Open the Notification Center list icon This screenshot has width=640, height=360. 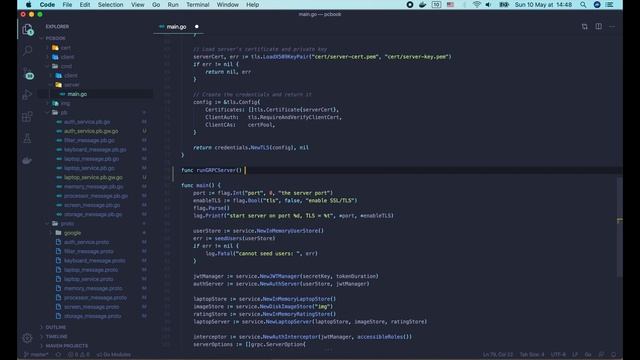tap(609, 4)
